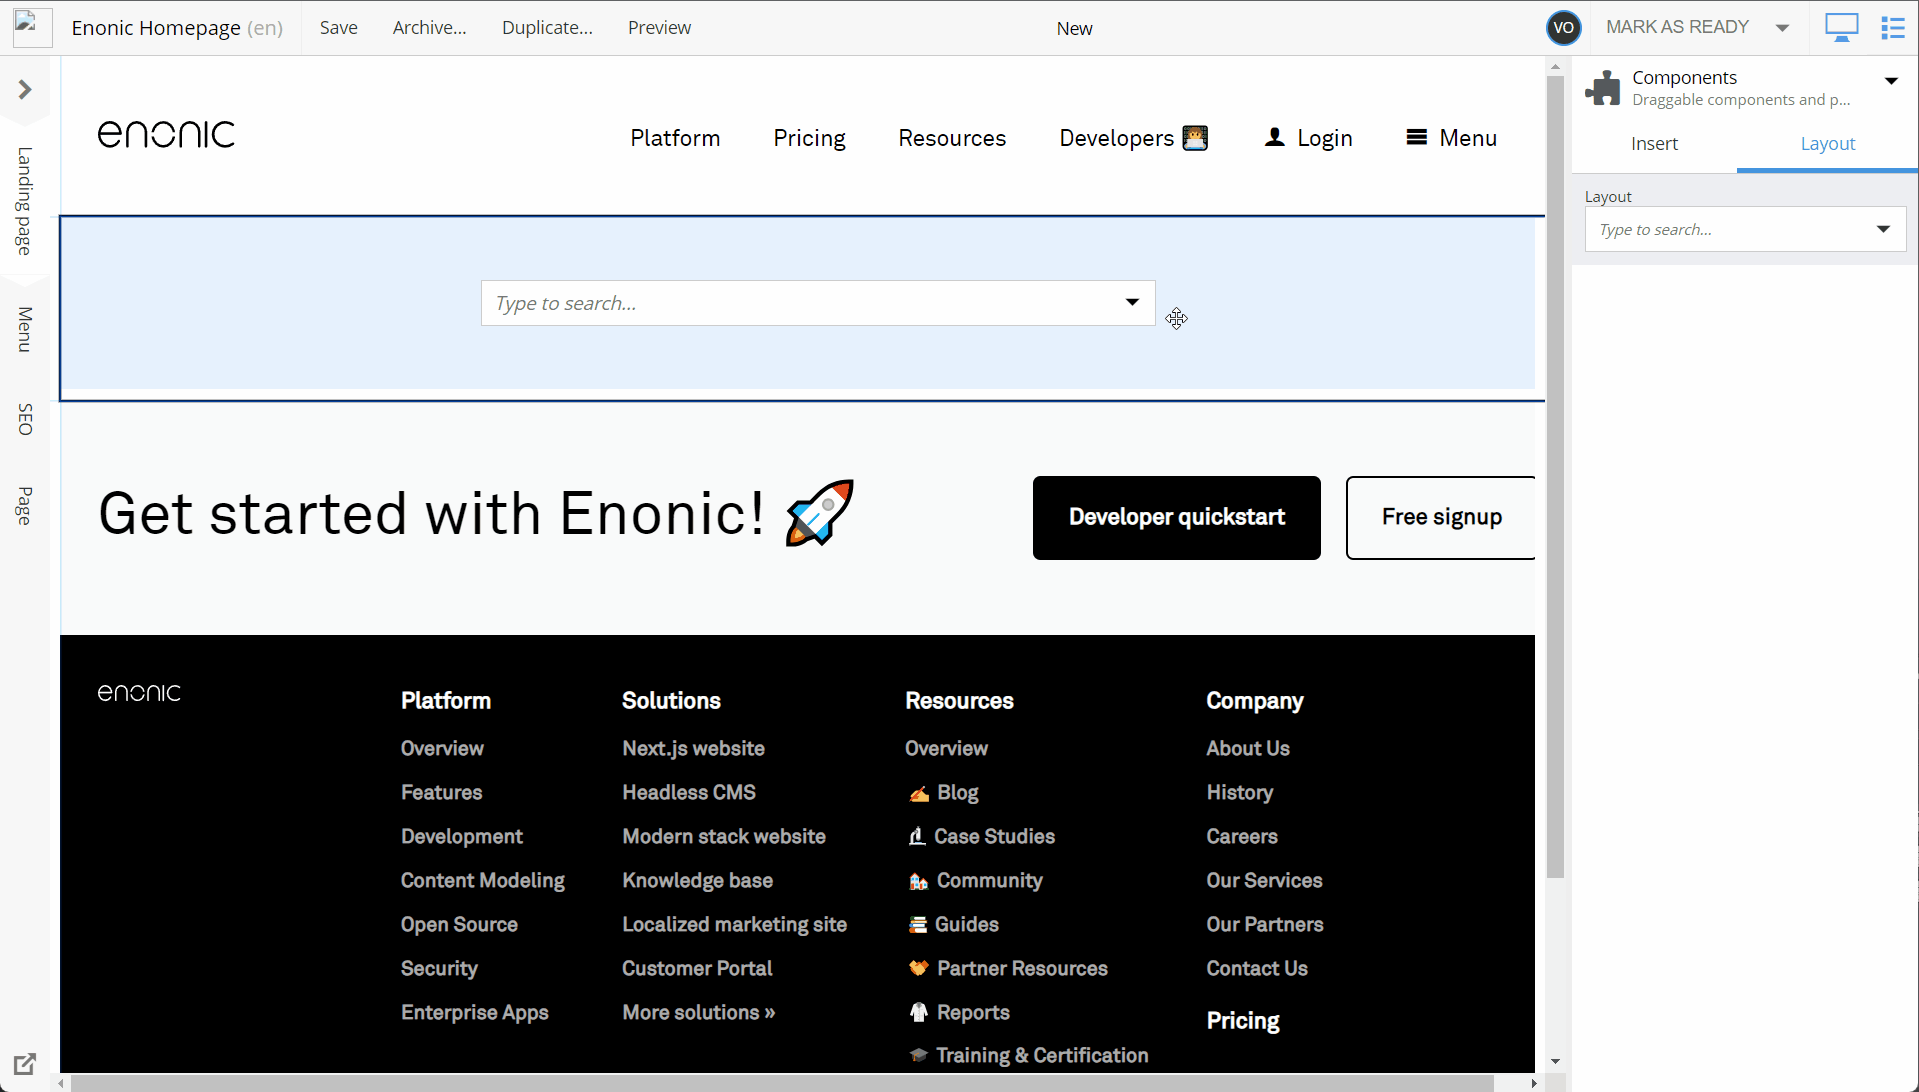
Task: Open footer Security link
Action: point(439,968)
